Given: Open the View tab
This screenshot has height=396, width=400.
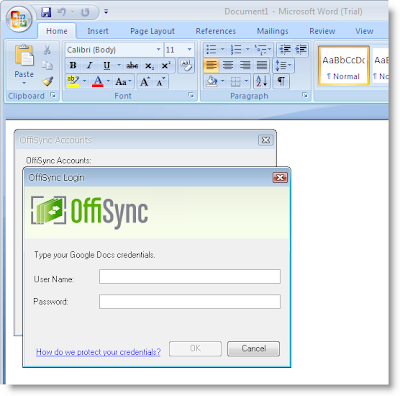Looking at the screenshot, I should 364,31.
